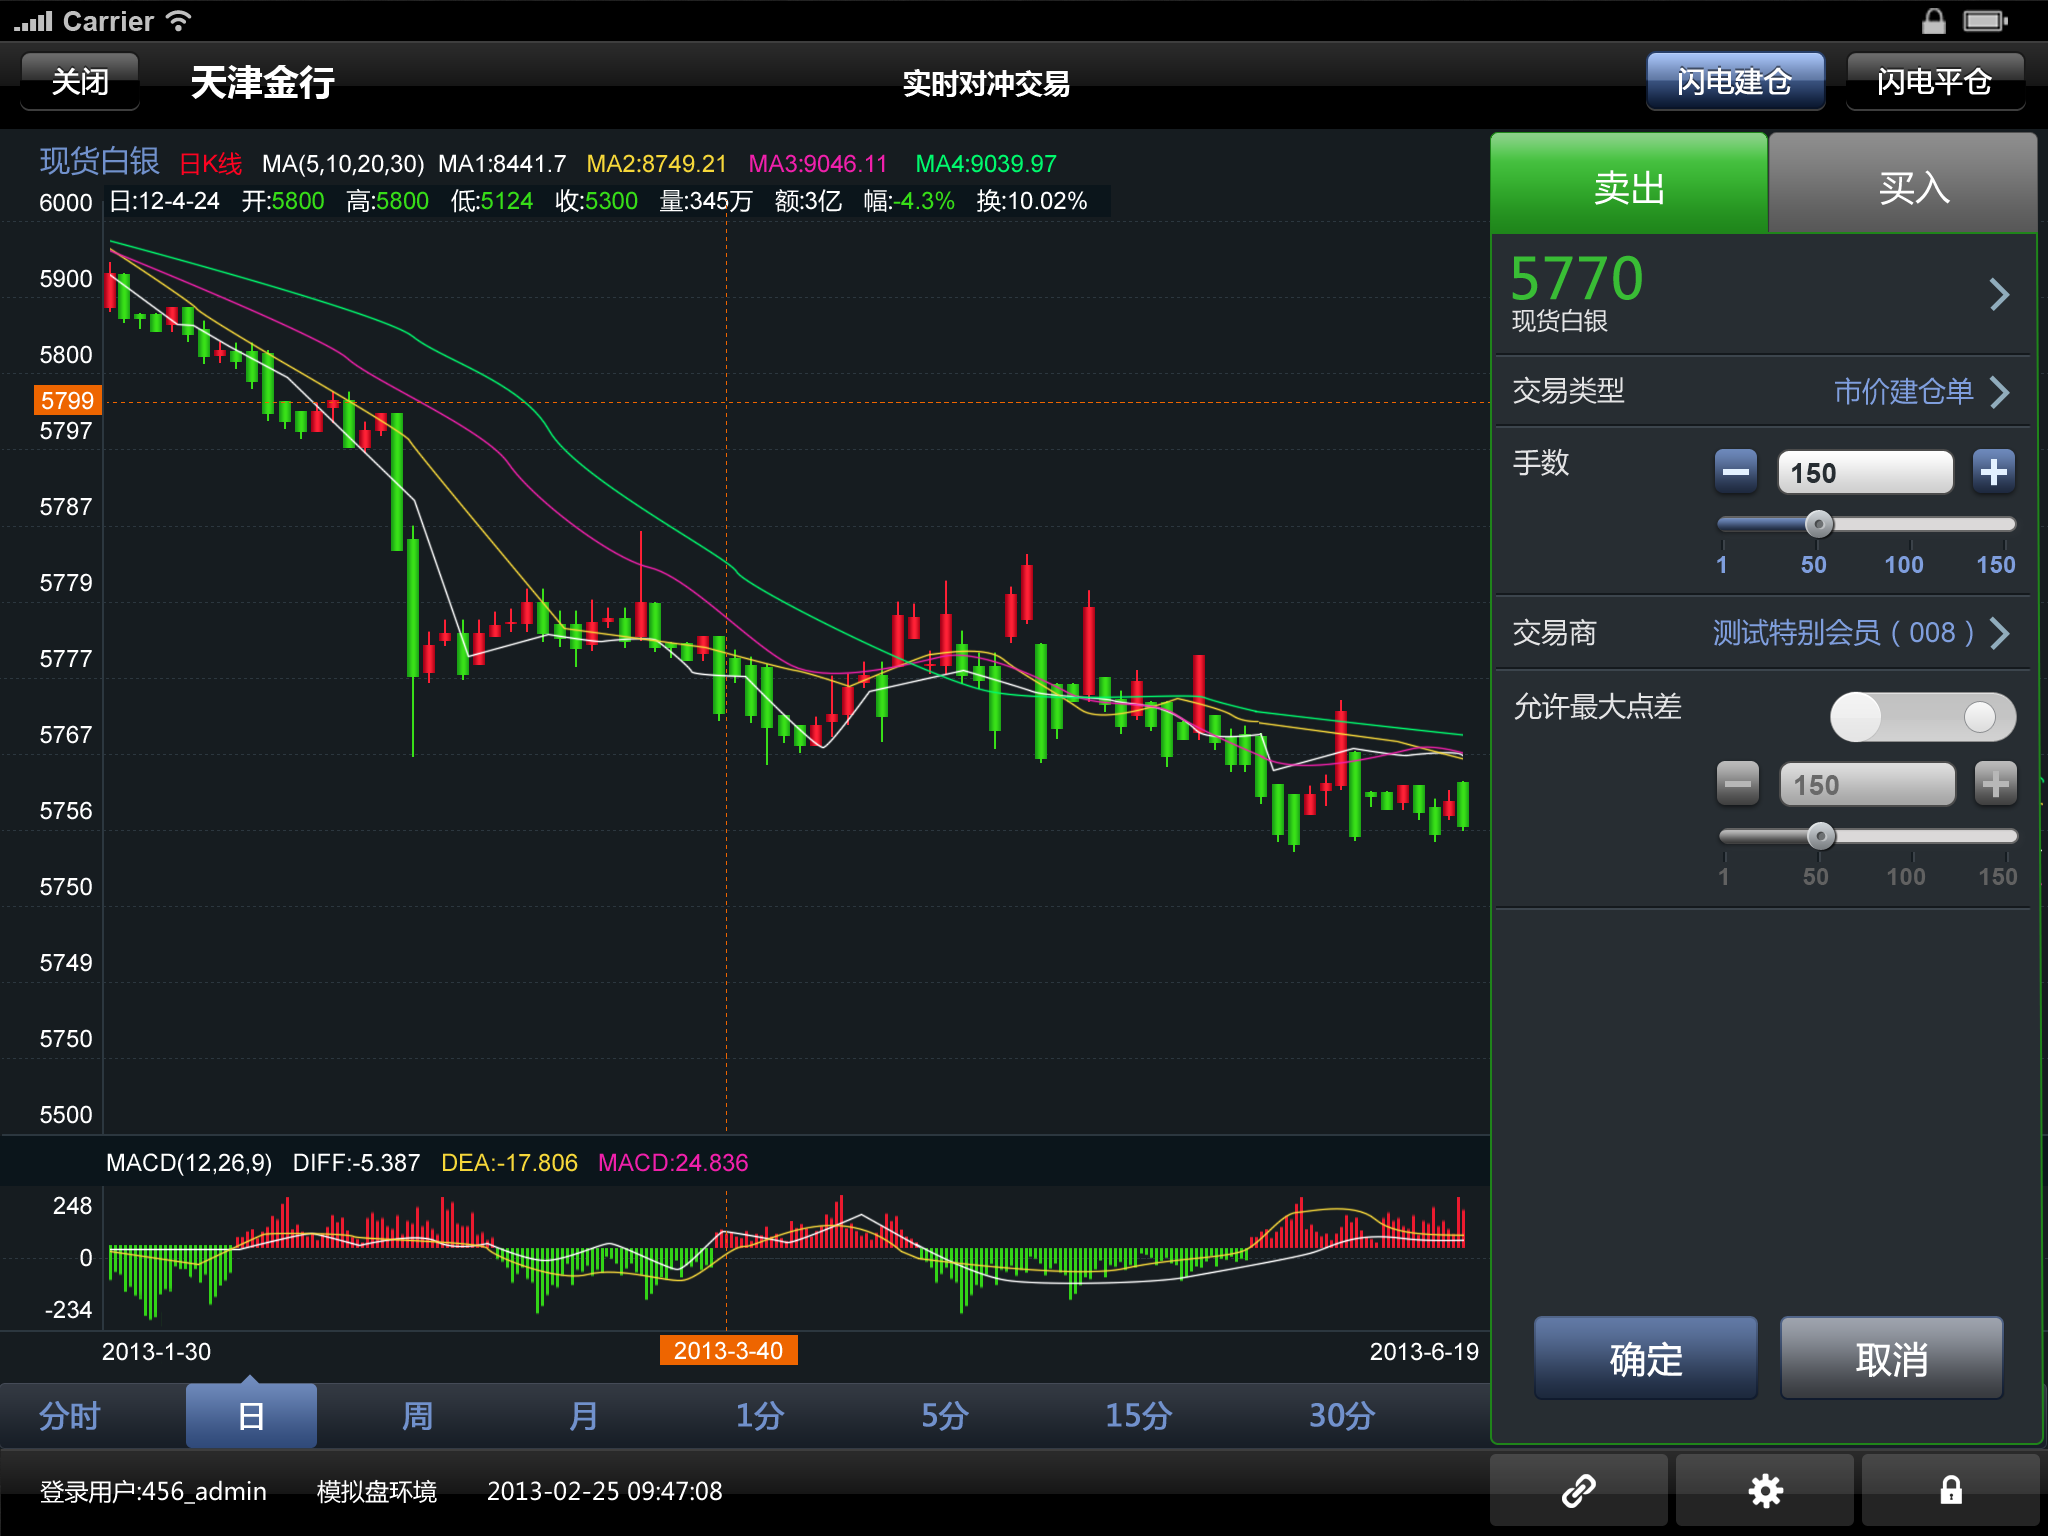The height and width of the screenshot is (1536, 2048).
Task: Switch to the 买入 tab
Action: [x=1903, y=185]
